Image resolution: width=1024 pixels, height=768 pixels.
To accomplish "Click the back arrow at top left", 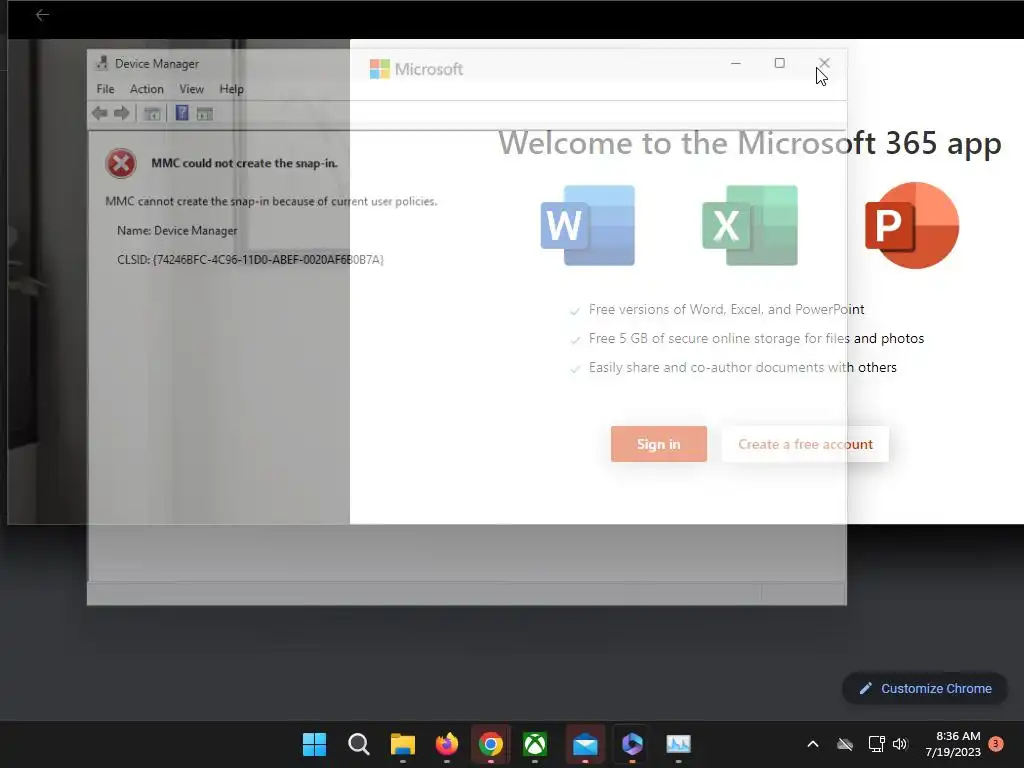I will pyautogui.click(x=42, y=14).
